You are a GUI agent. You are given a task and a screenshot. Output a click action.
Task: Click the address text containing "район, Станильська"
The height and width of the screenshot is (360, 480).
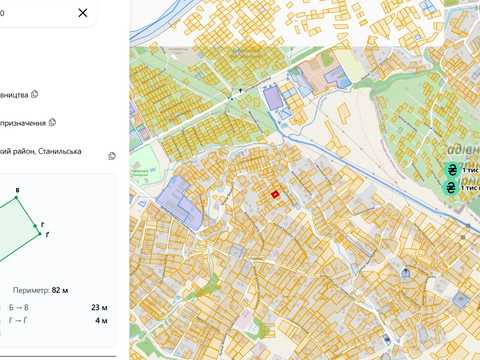(x=40, y=151)
